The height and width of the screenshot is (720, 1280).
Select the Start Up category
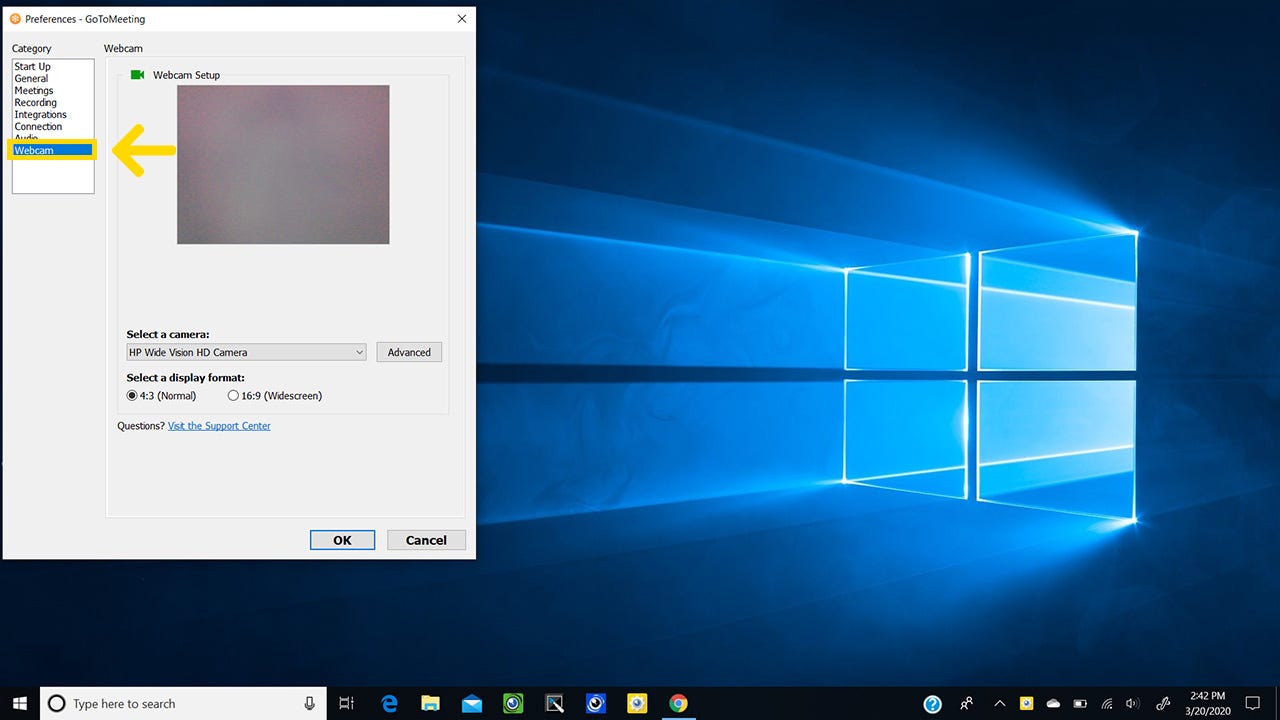32,67
